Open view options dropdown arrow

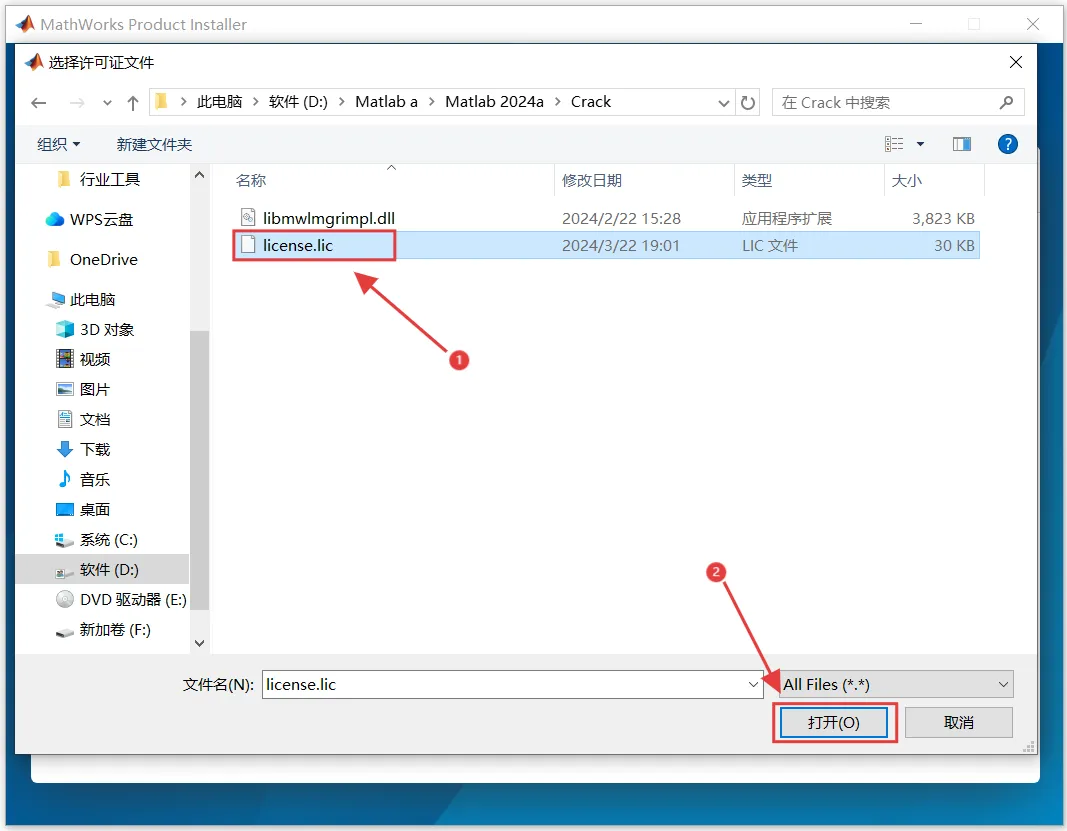(920, 144)
